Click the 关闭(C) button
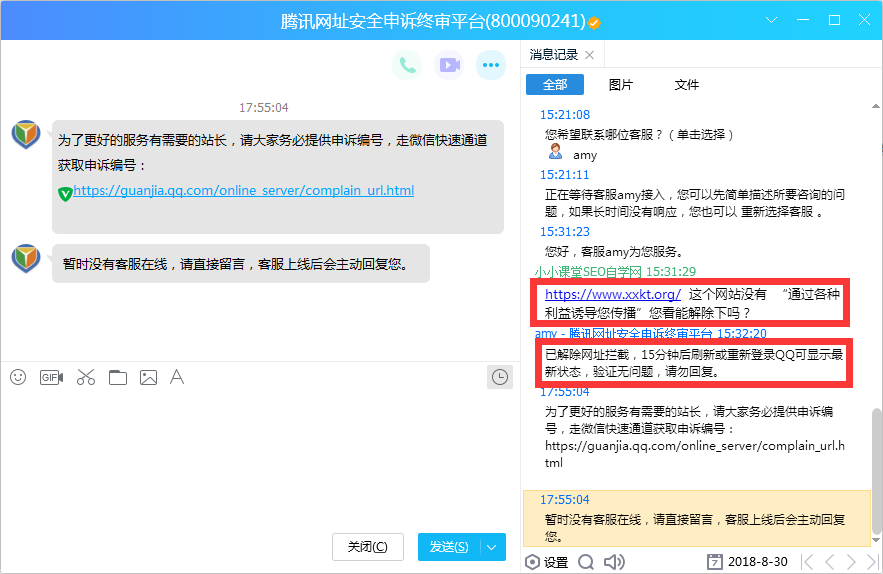 368,547
